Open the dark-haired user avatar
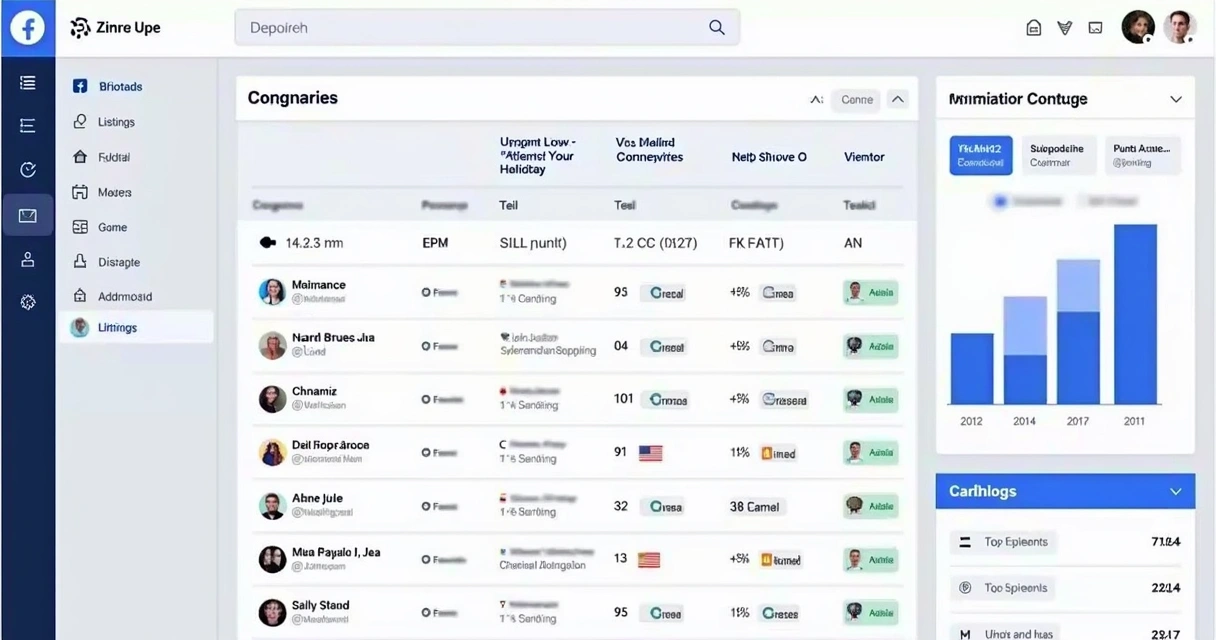The width and height of the screenshot is (1216, 640). (x=1138, y=27)
